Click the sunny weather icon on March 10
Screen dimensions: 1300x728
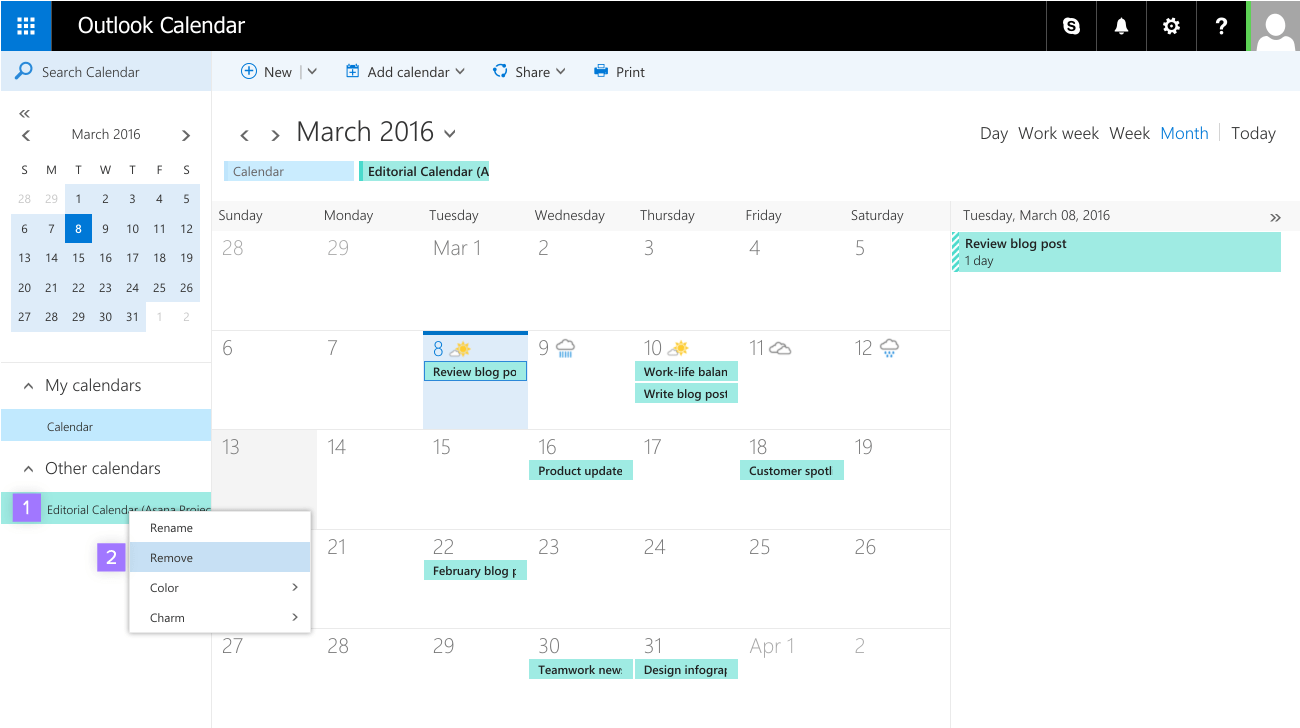(679, 347)
